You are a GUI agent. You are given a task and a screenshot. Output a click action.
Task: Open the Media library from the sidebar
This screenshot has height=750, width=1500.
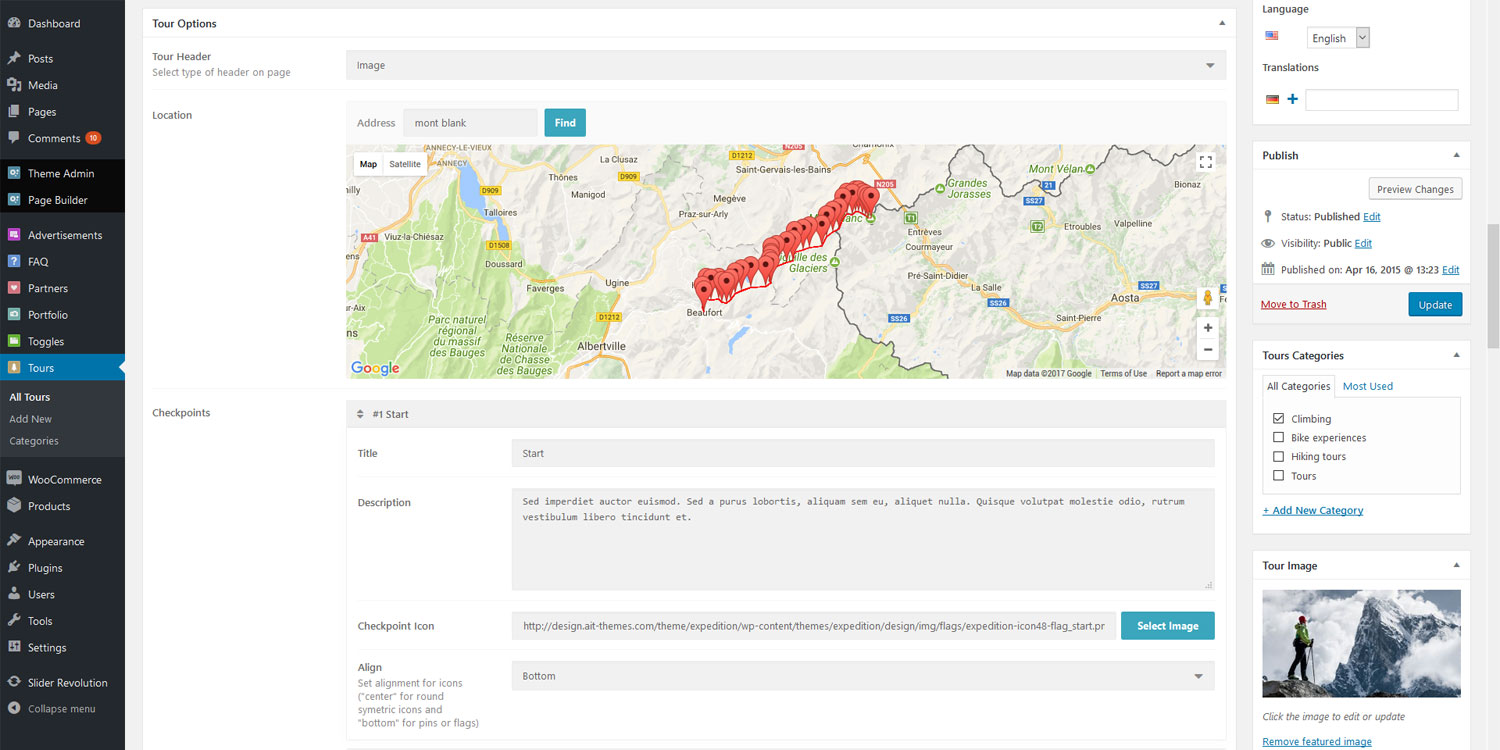point(40,85)
